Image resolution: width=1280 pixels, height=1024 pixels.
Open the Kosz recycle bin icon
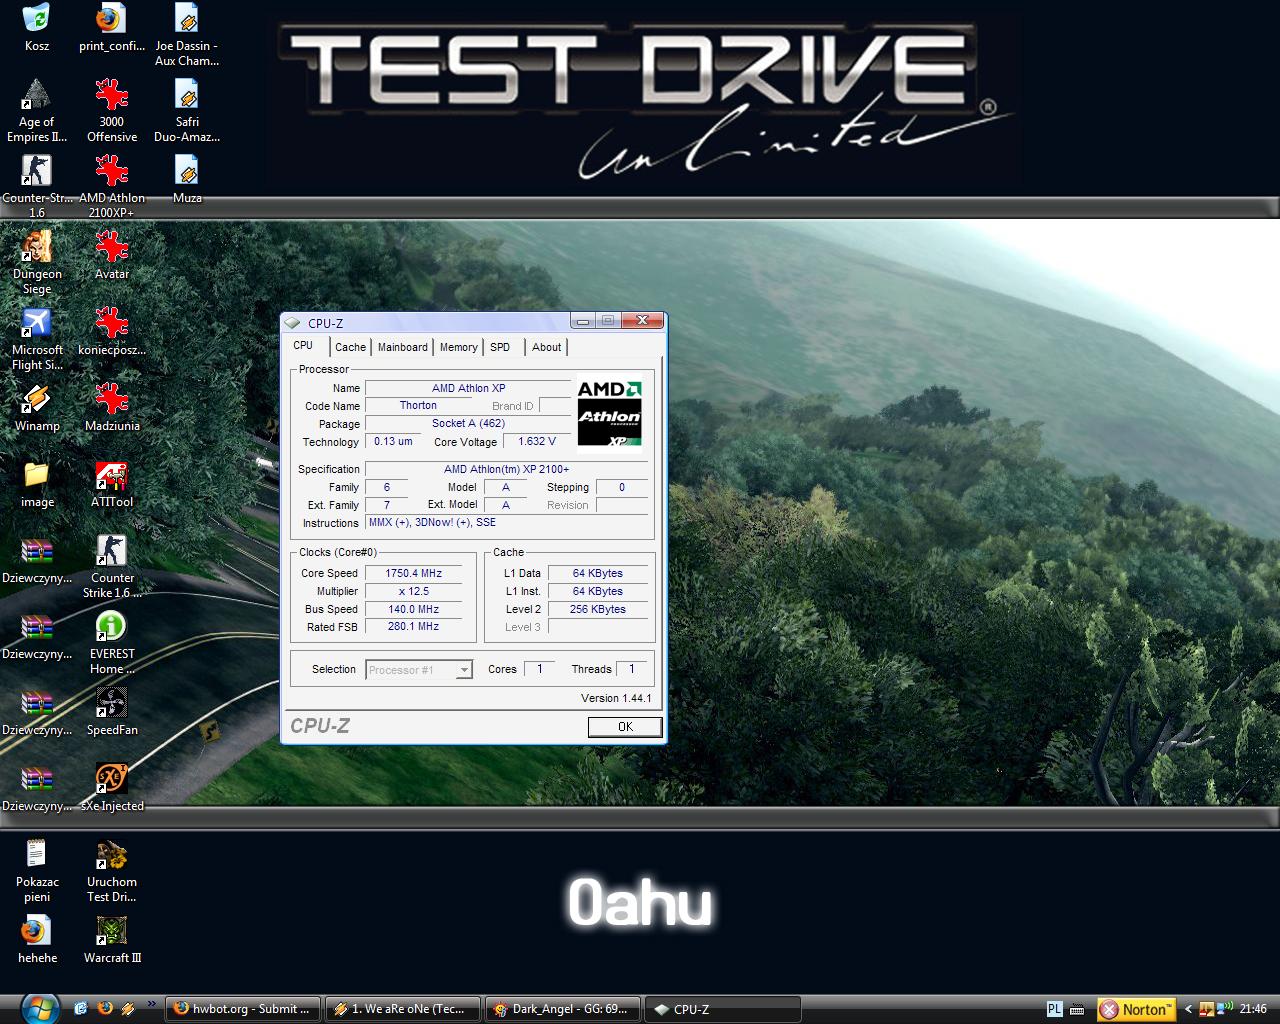point(36,28)
